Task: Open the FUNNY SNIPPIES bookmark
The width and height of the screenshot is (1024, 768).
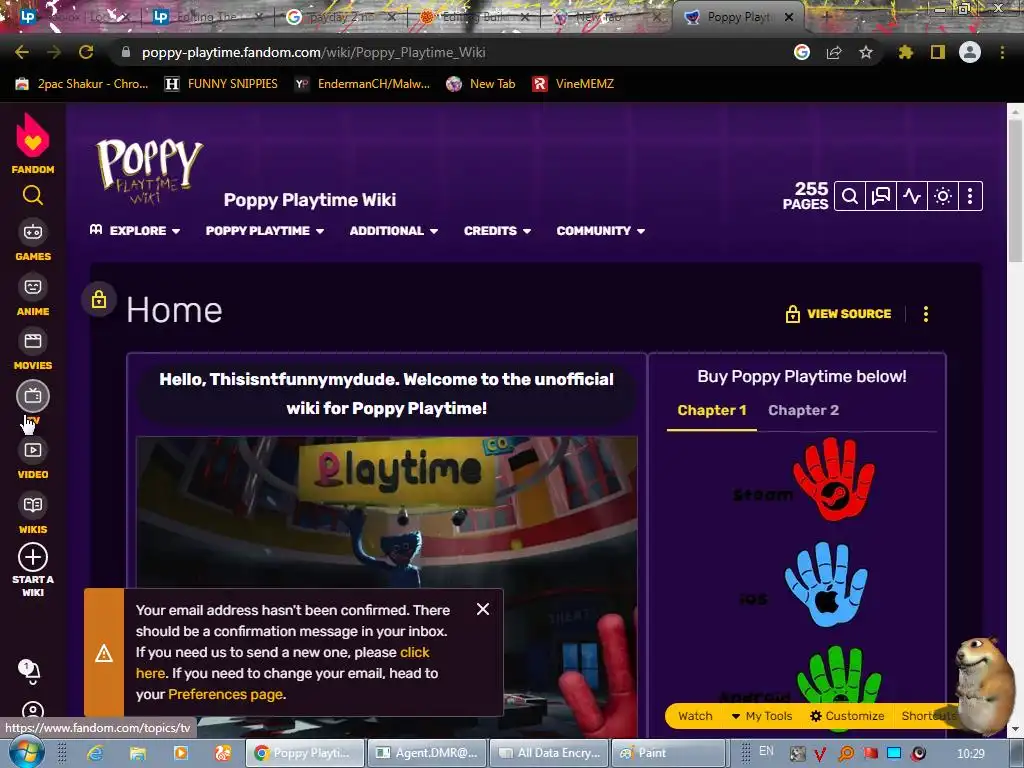Action: point(221,84)
